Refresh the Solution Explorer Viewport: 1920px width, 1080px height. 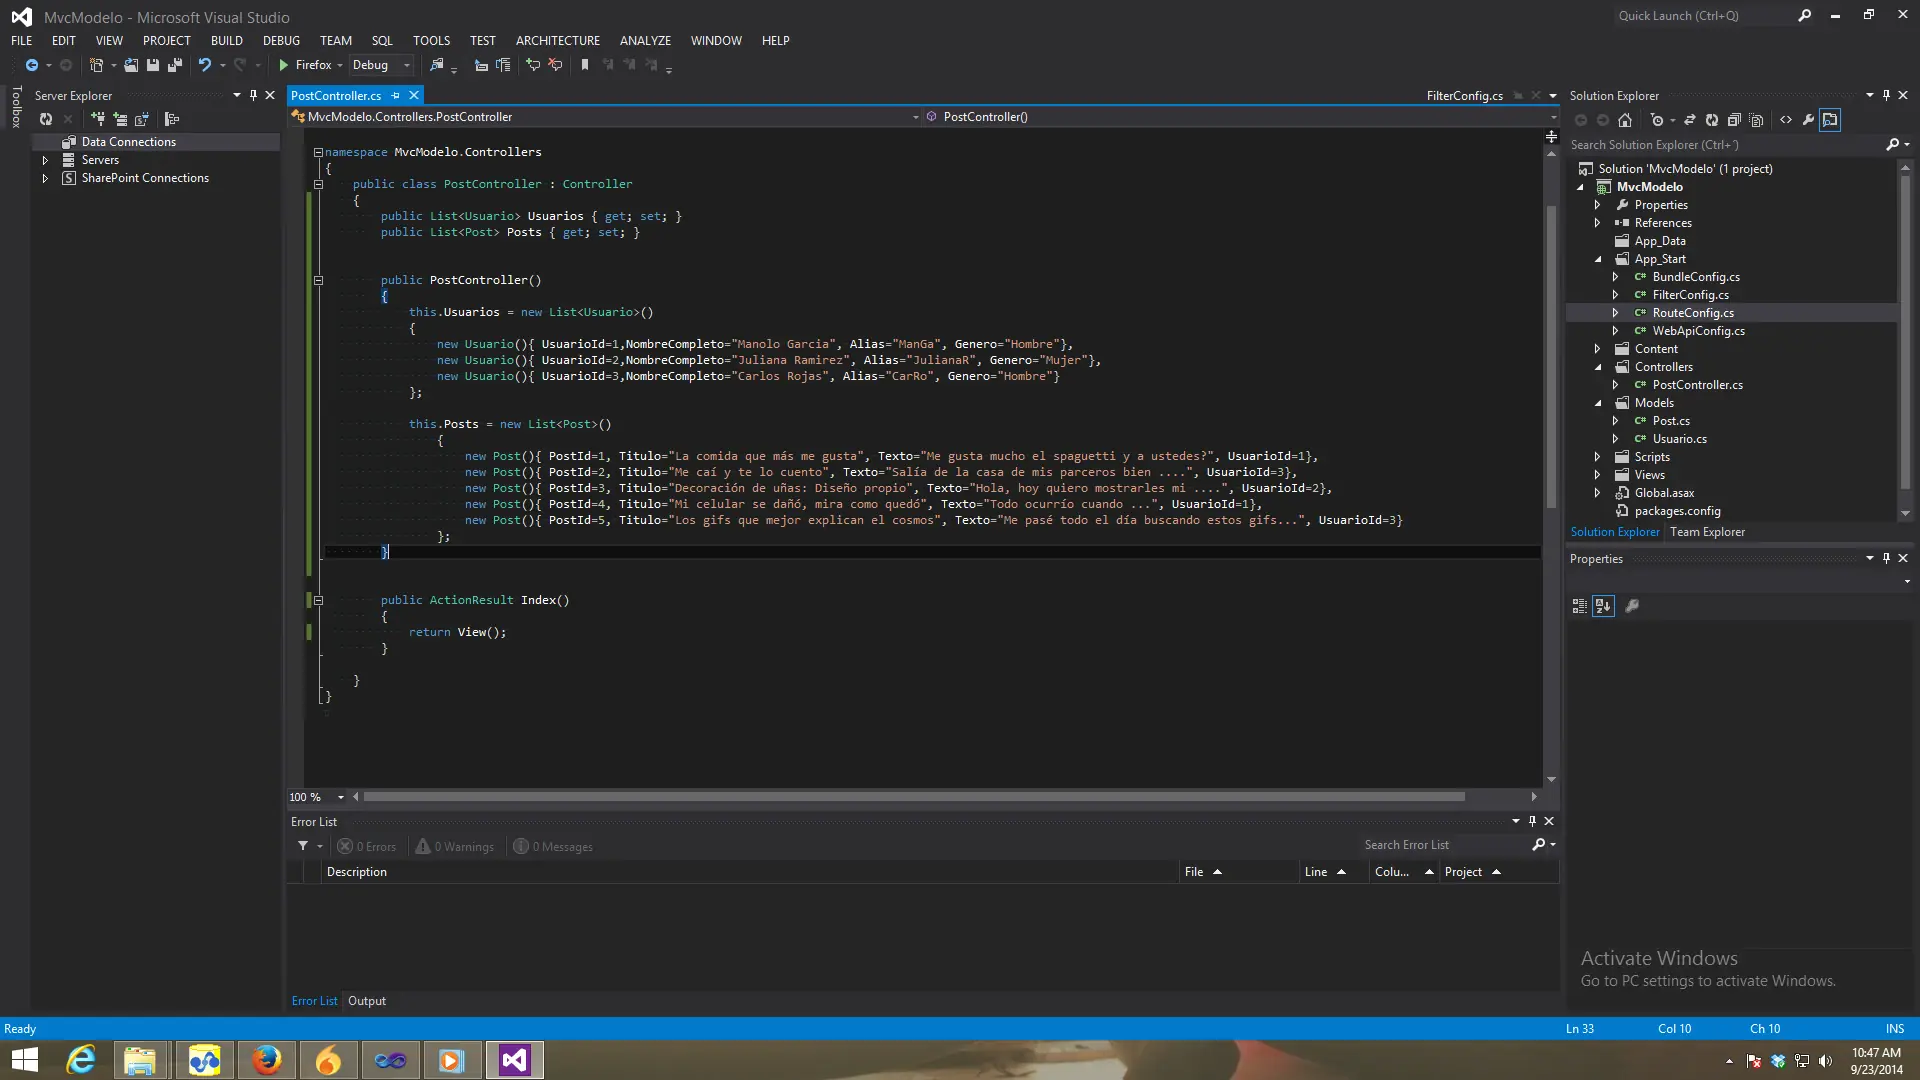[1712, 120]
